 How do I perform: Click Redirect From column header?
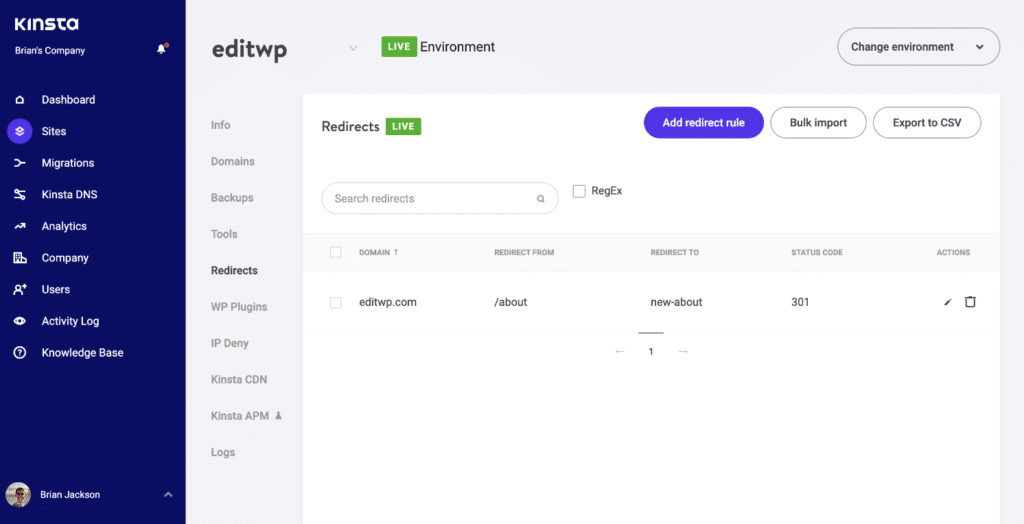(524, 252)
